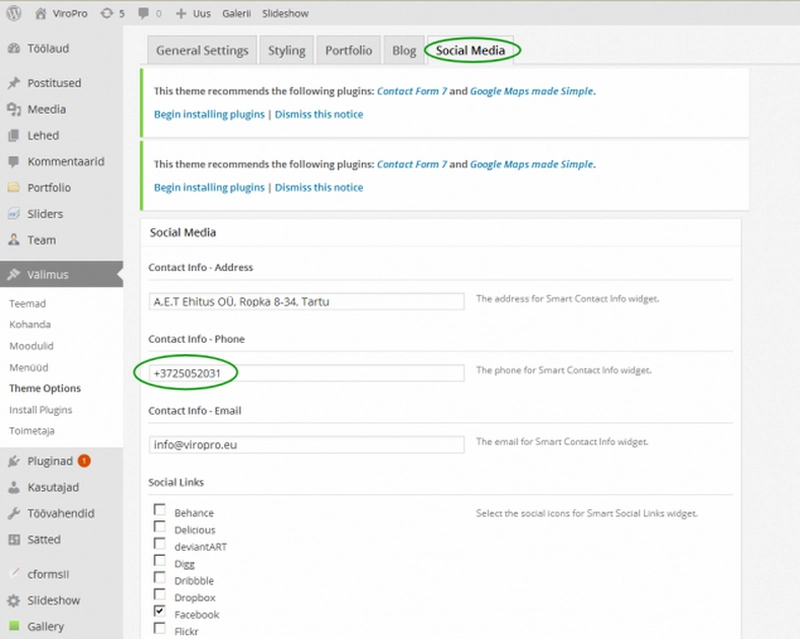Switch to the General Settings tab

[201, 51]
